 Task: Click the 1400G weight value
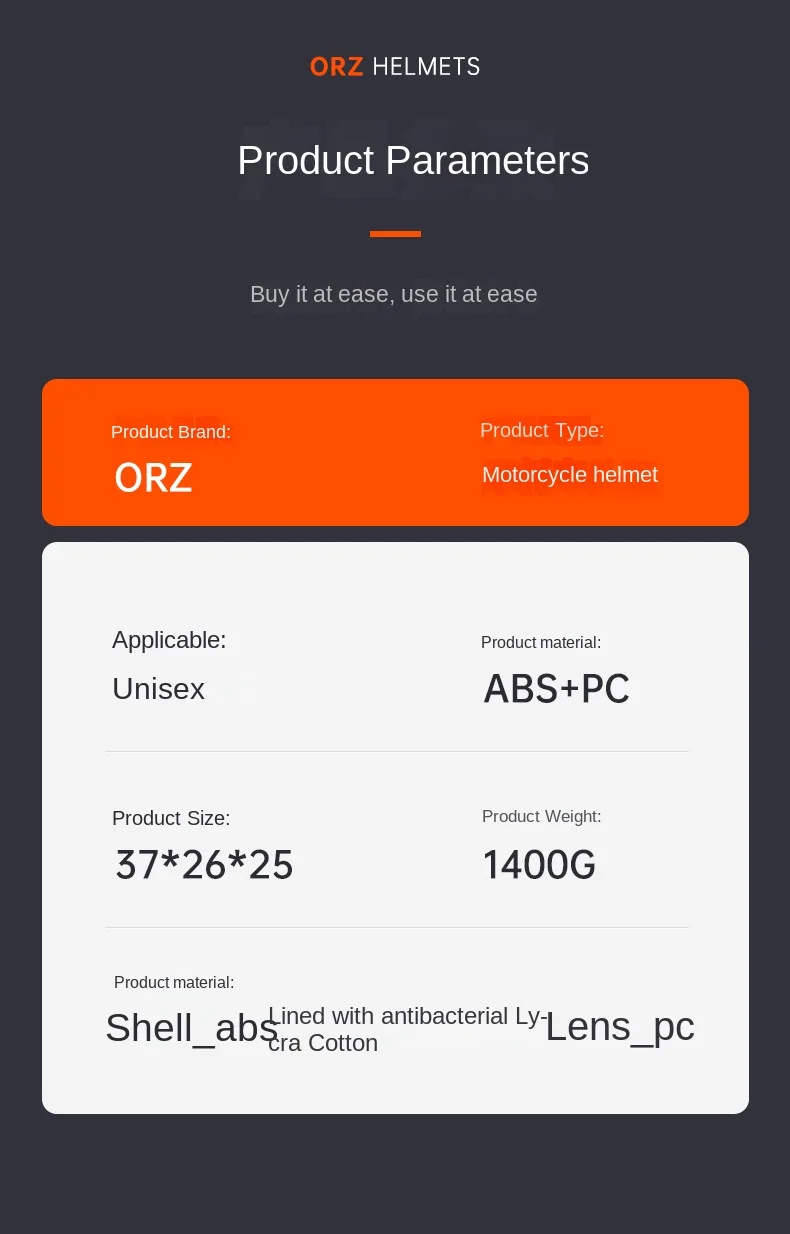[539, 865]
